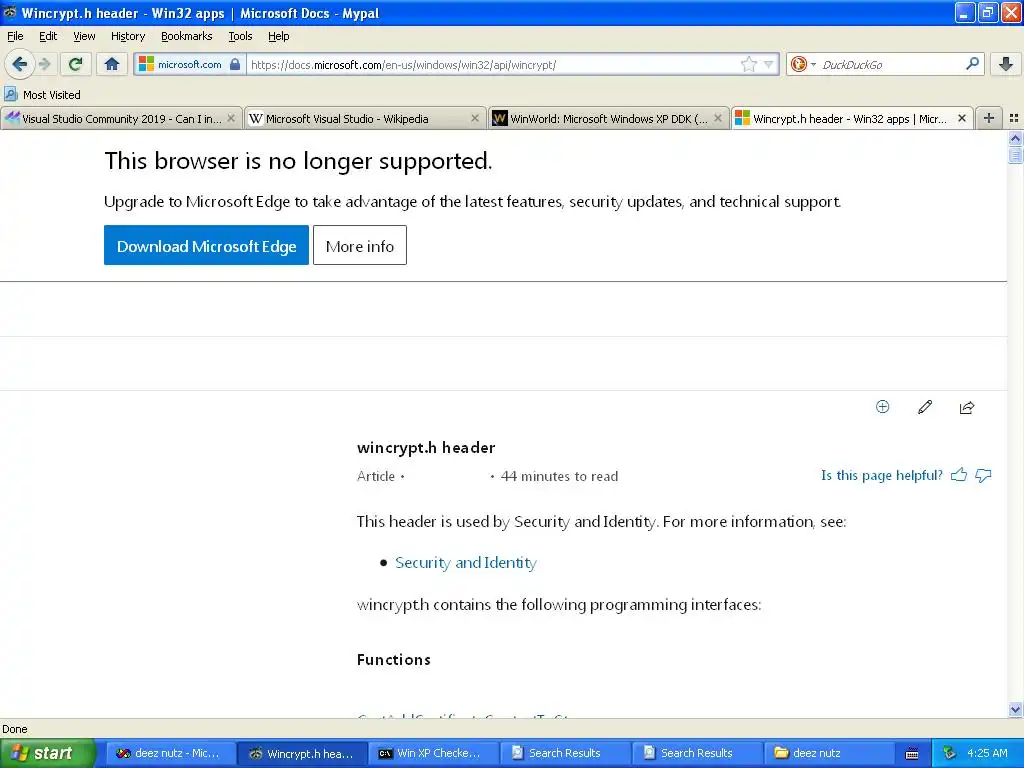Click the search magnifier icon
The height and width of the screenshot is (768, 1024).
coord(972,64)
